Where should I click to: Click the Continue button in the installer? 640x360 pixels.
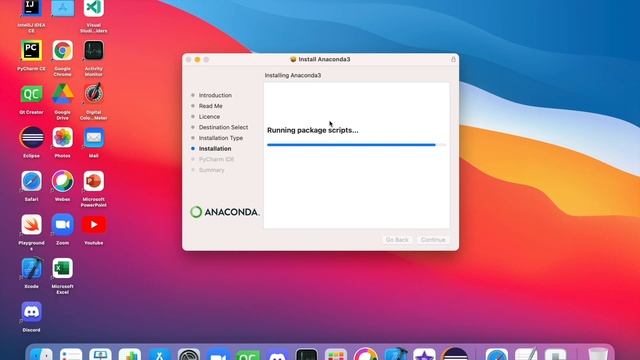(433, 240)
